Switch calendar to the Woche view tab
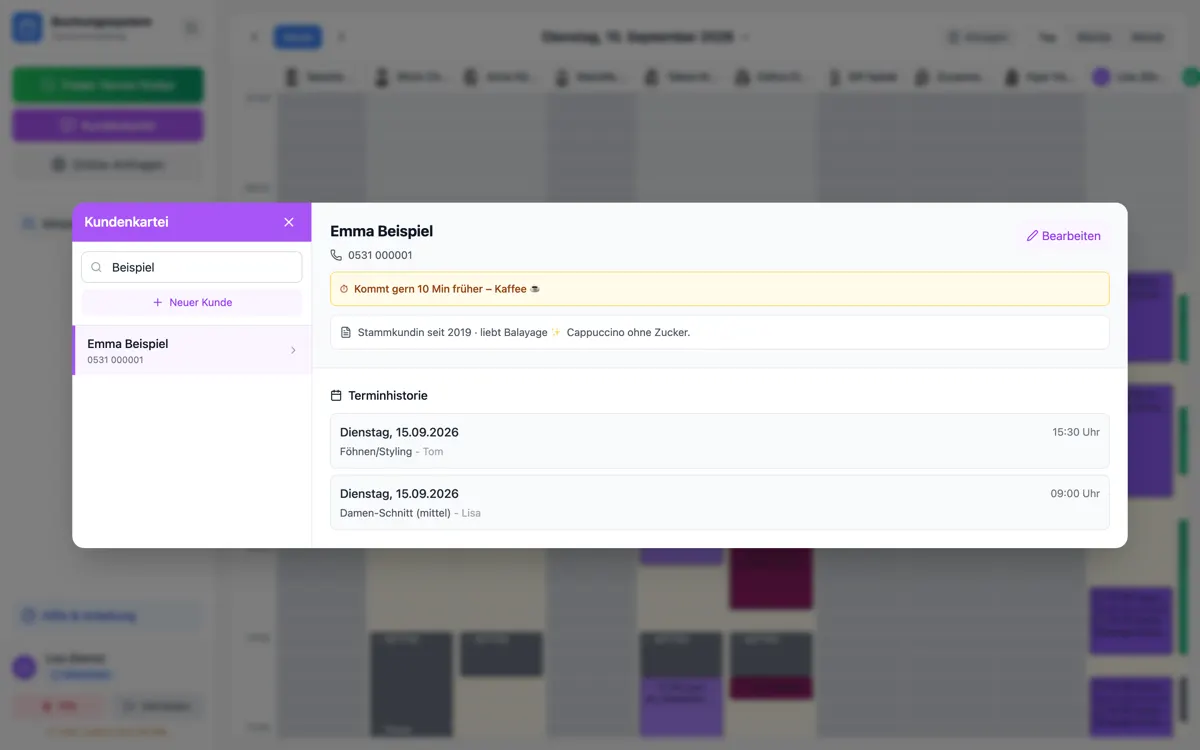1200x750 pixels. click(x=1093, y=37)
